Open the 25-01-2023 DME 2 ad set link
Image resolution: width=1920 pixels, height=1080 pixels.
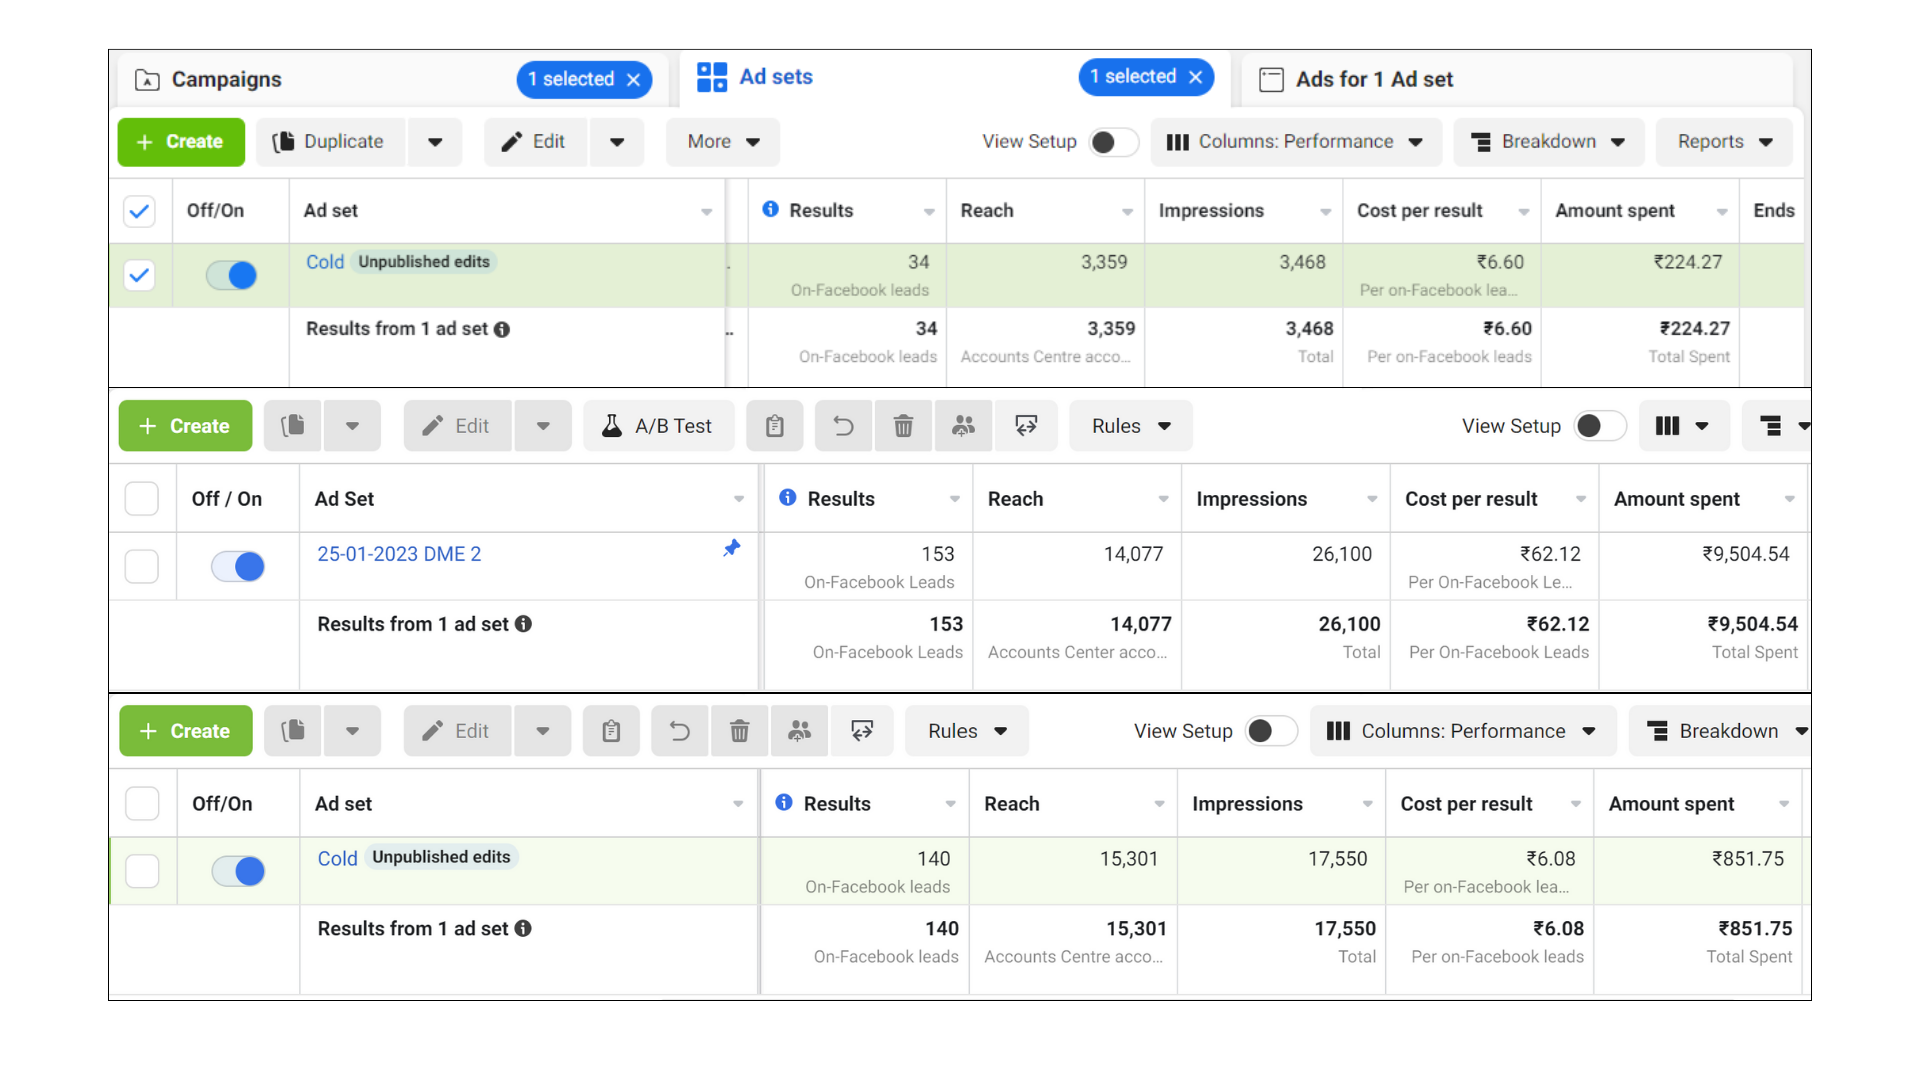point(399,554)
